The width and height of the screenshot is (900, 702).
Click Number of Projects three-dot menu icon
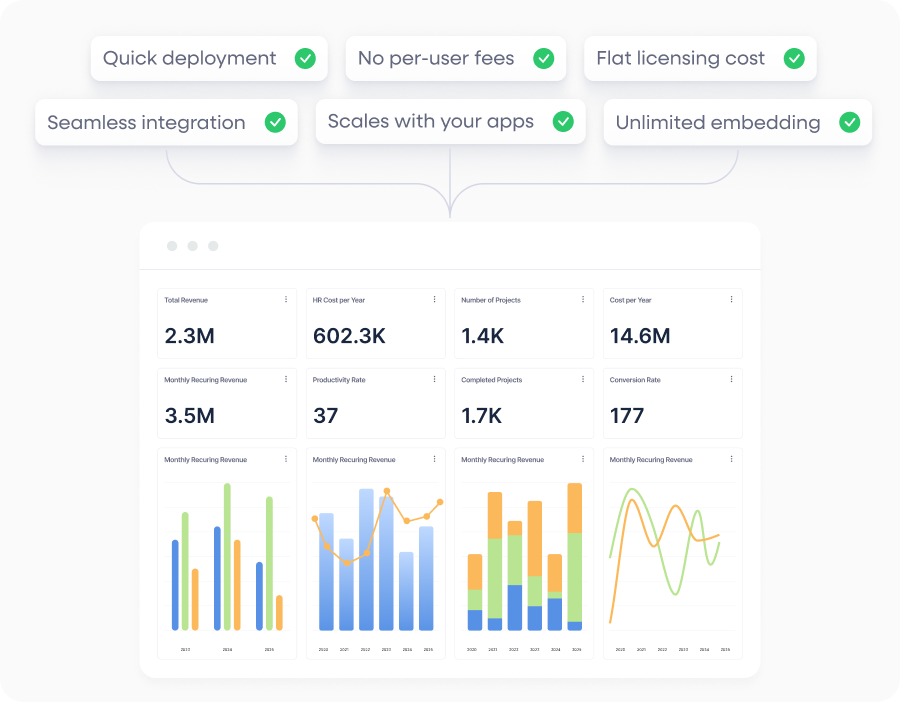[x=583, y=300]
